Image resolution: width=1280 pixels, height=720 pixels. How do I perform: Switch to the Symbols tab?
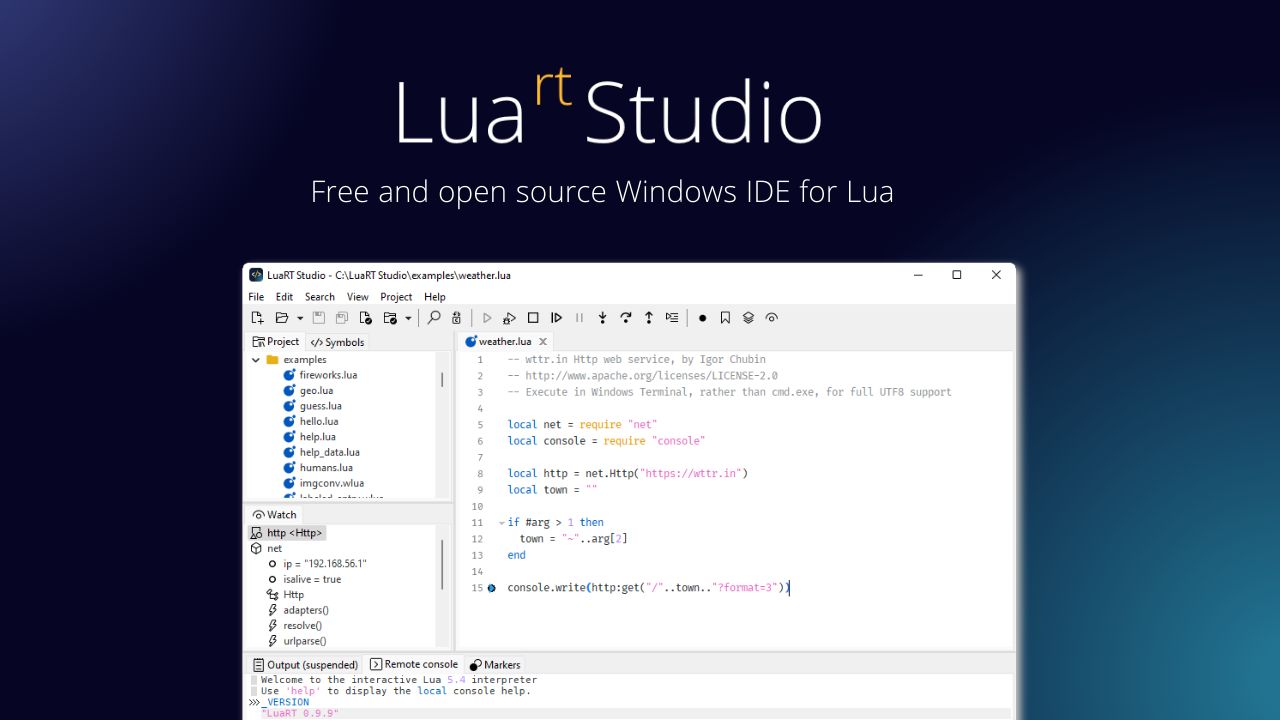pyautogui.click(x=337, y=341)
